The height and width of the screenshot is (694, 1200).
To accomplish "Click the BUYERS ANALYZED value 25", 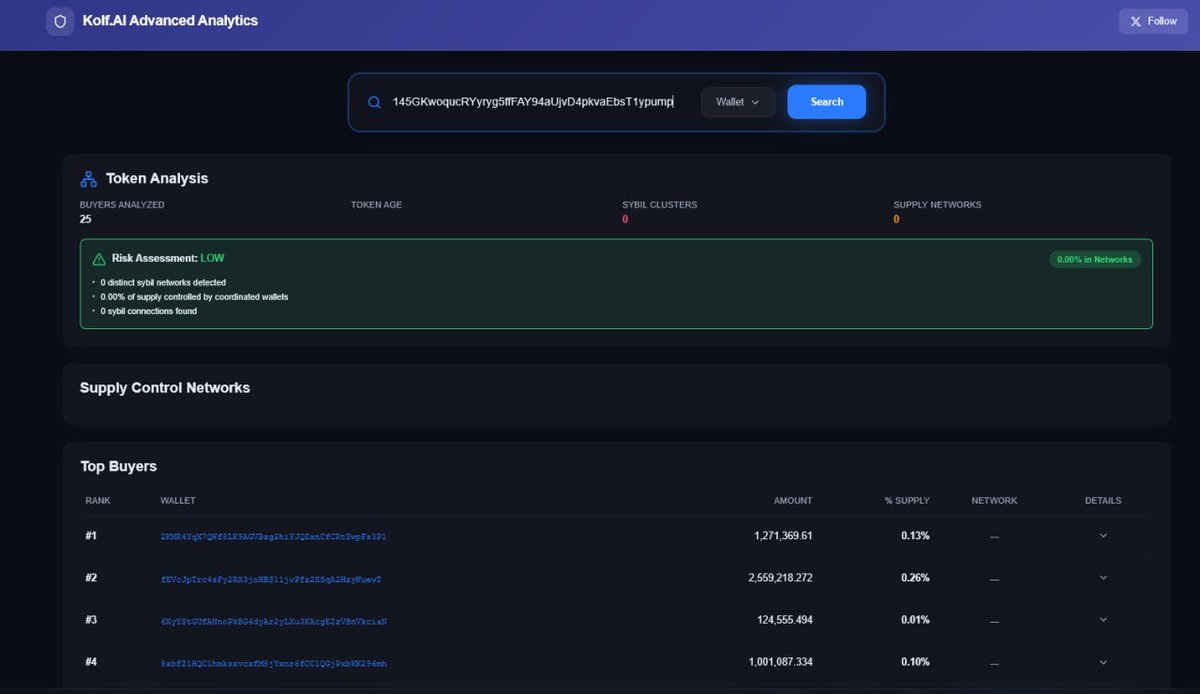I will click(x=86, y=219).
